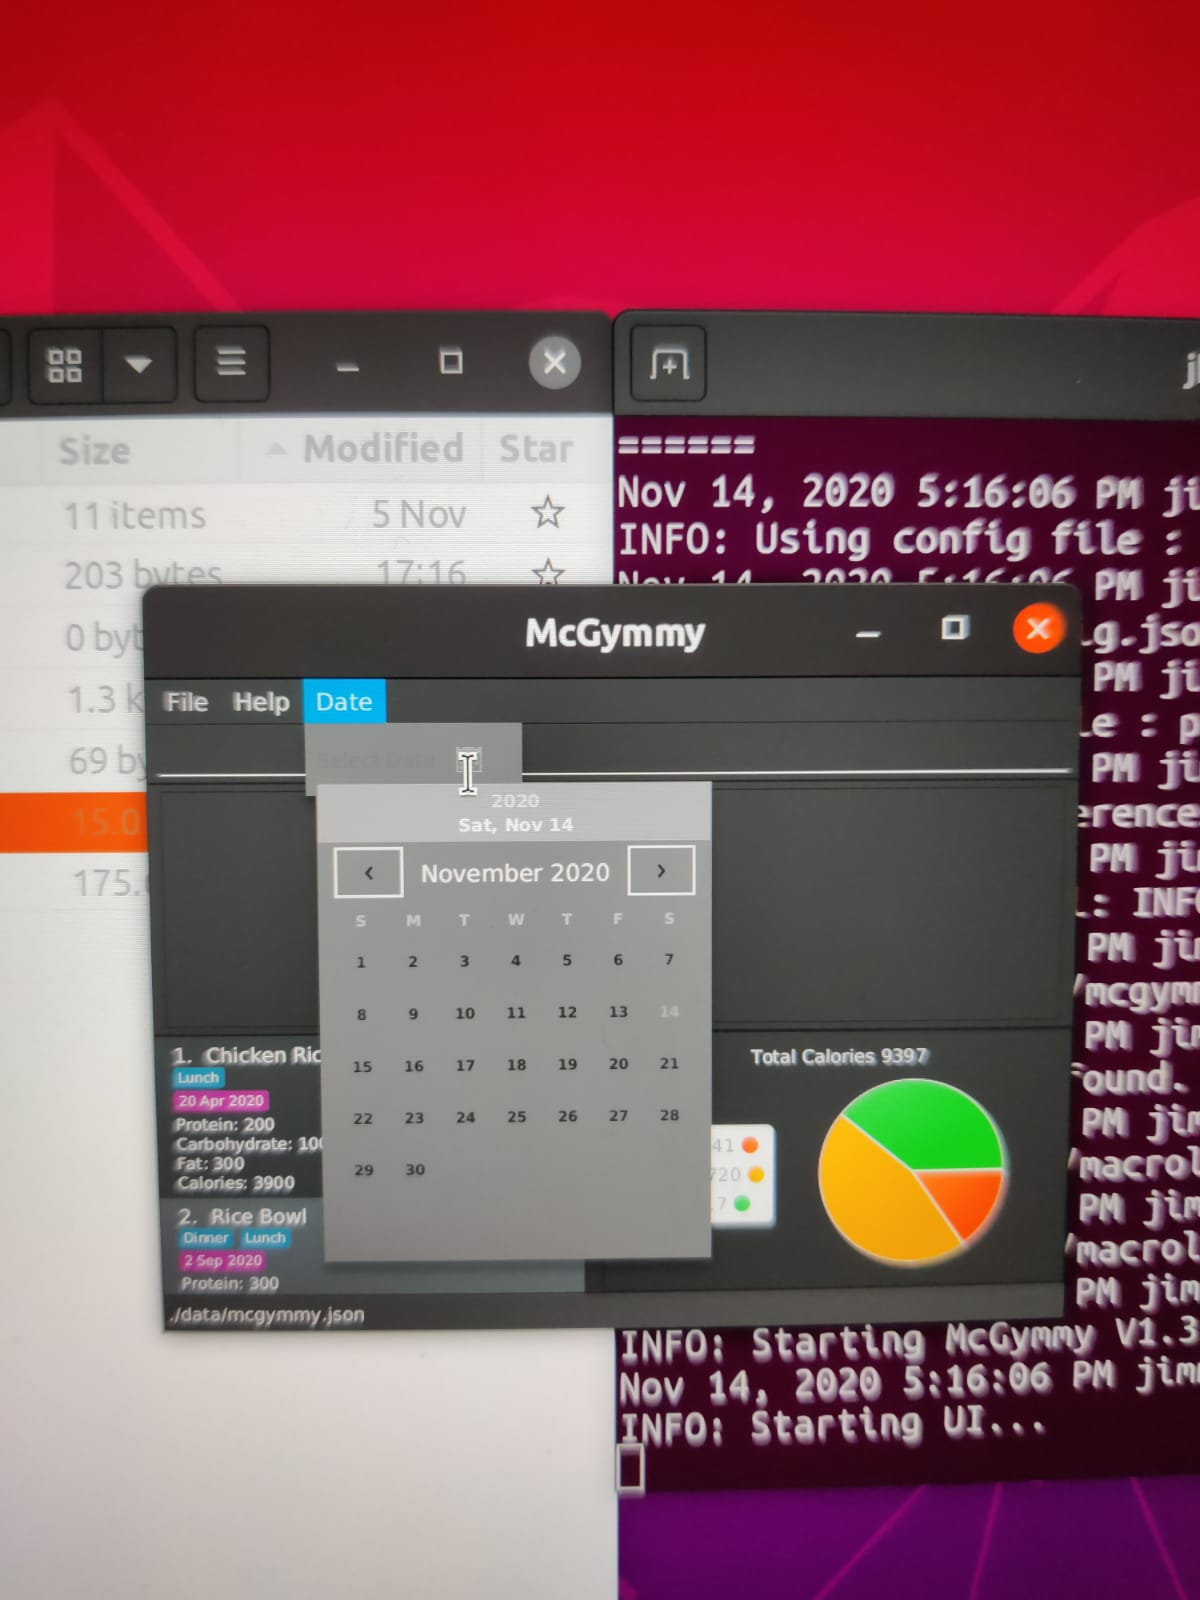Close the file manager window

coord(554,362)
